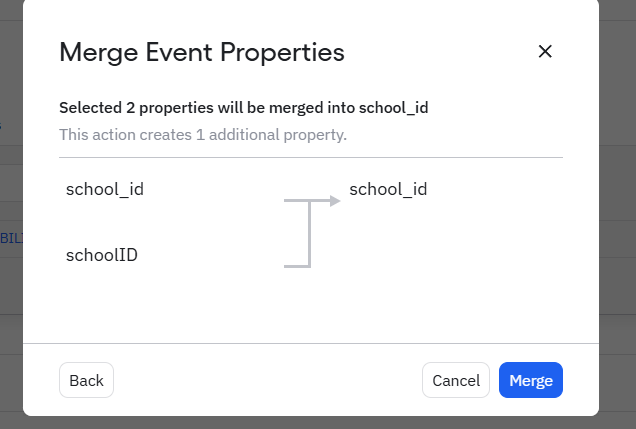Click dimmed backdrop below the dialog
This screenshot has width=636, height=429.
[300, 422]
